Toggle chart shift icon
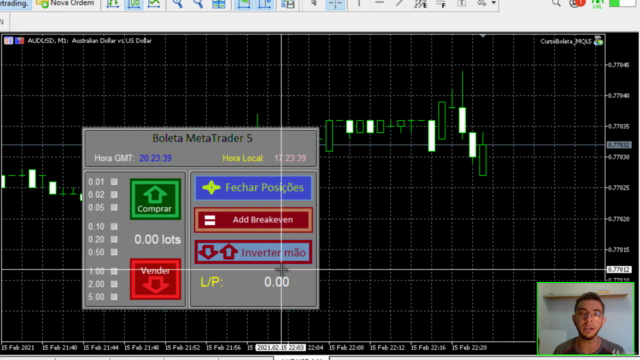The height and width of the screenshot is (360, 640). pyautogui.click(x=265, y=4)
